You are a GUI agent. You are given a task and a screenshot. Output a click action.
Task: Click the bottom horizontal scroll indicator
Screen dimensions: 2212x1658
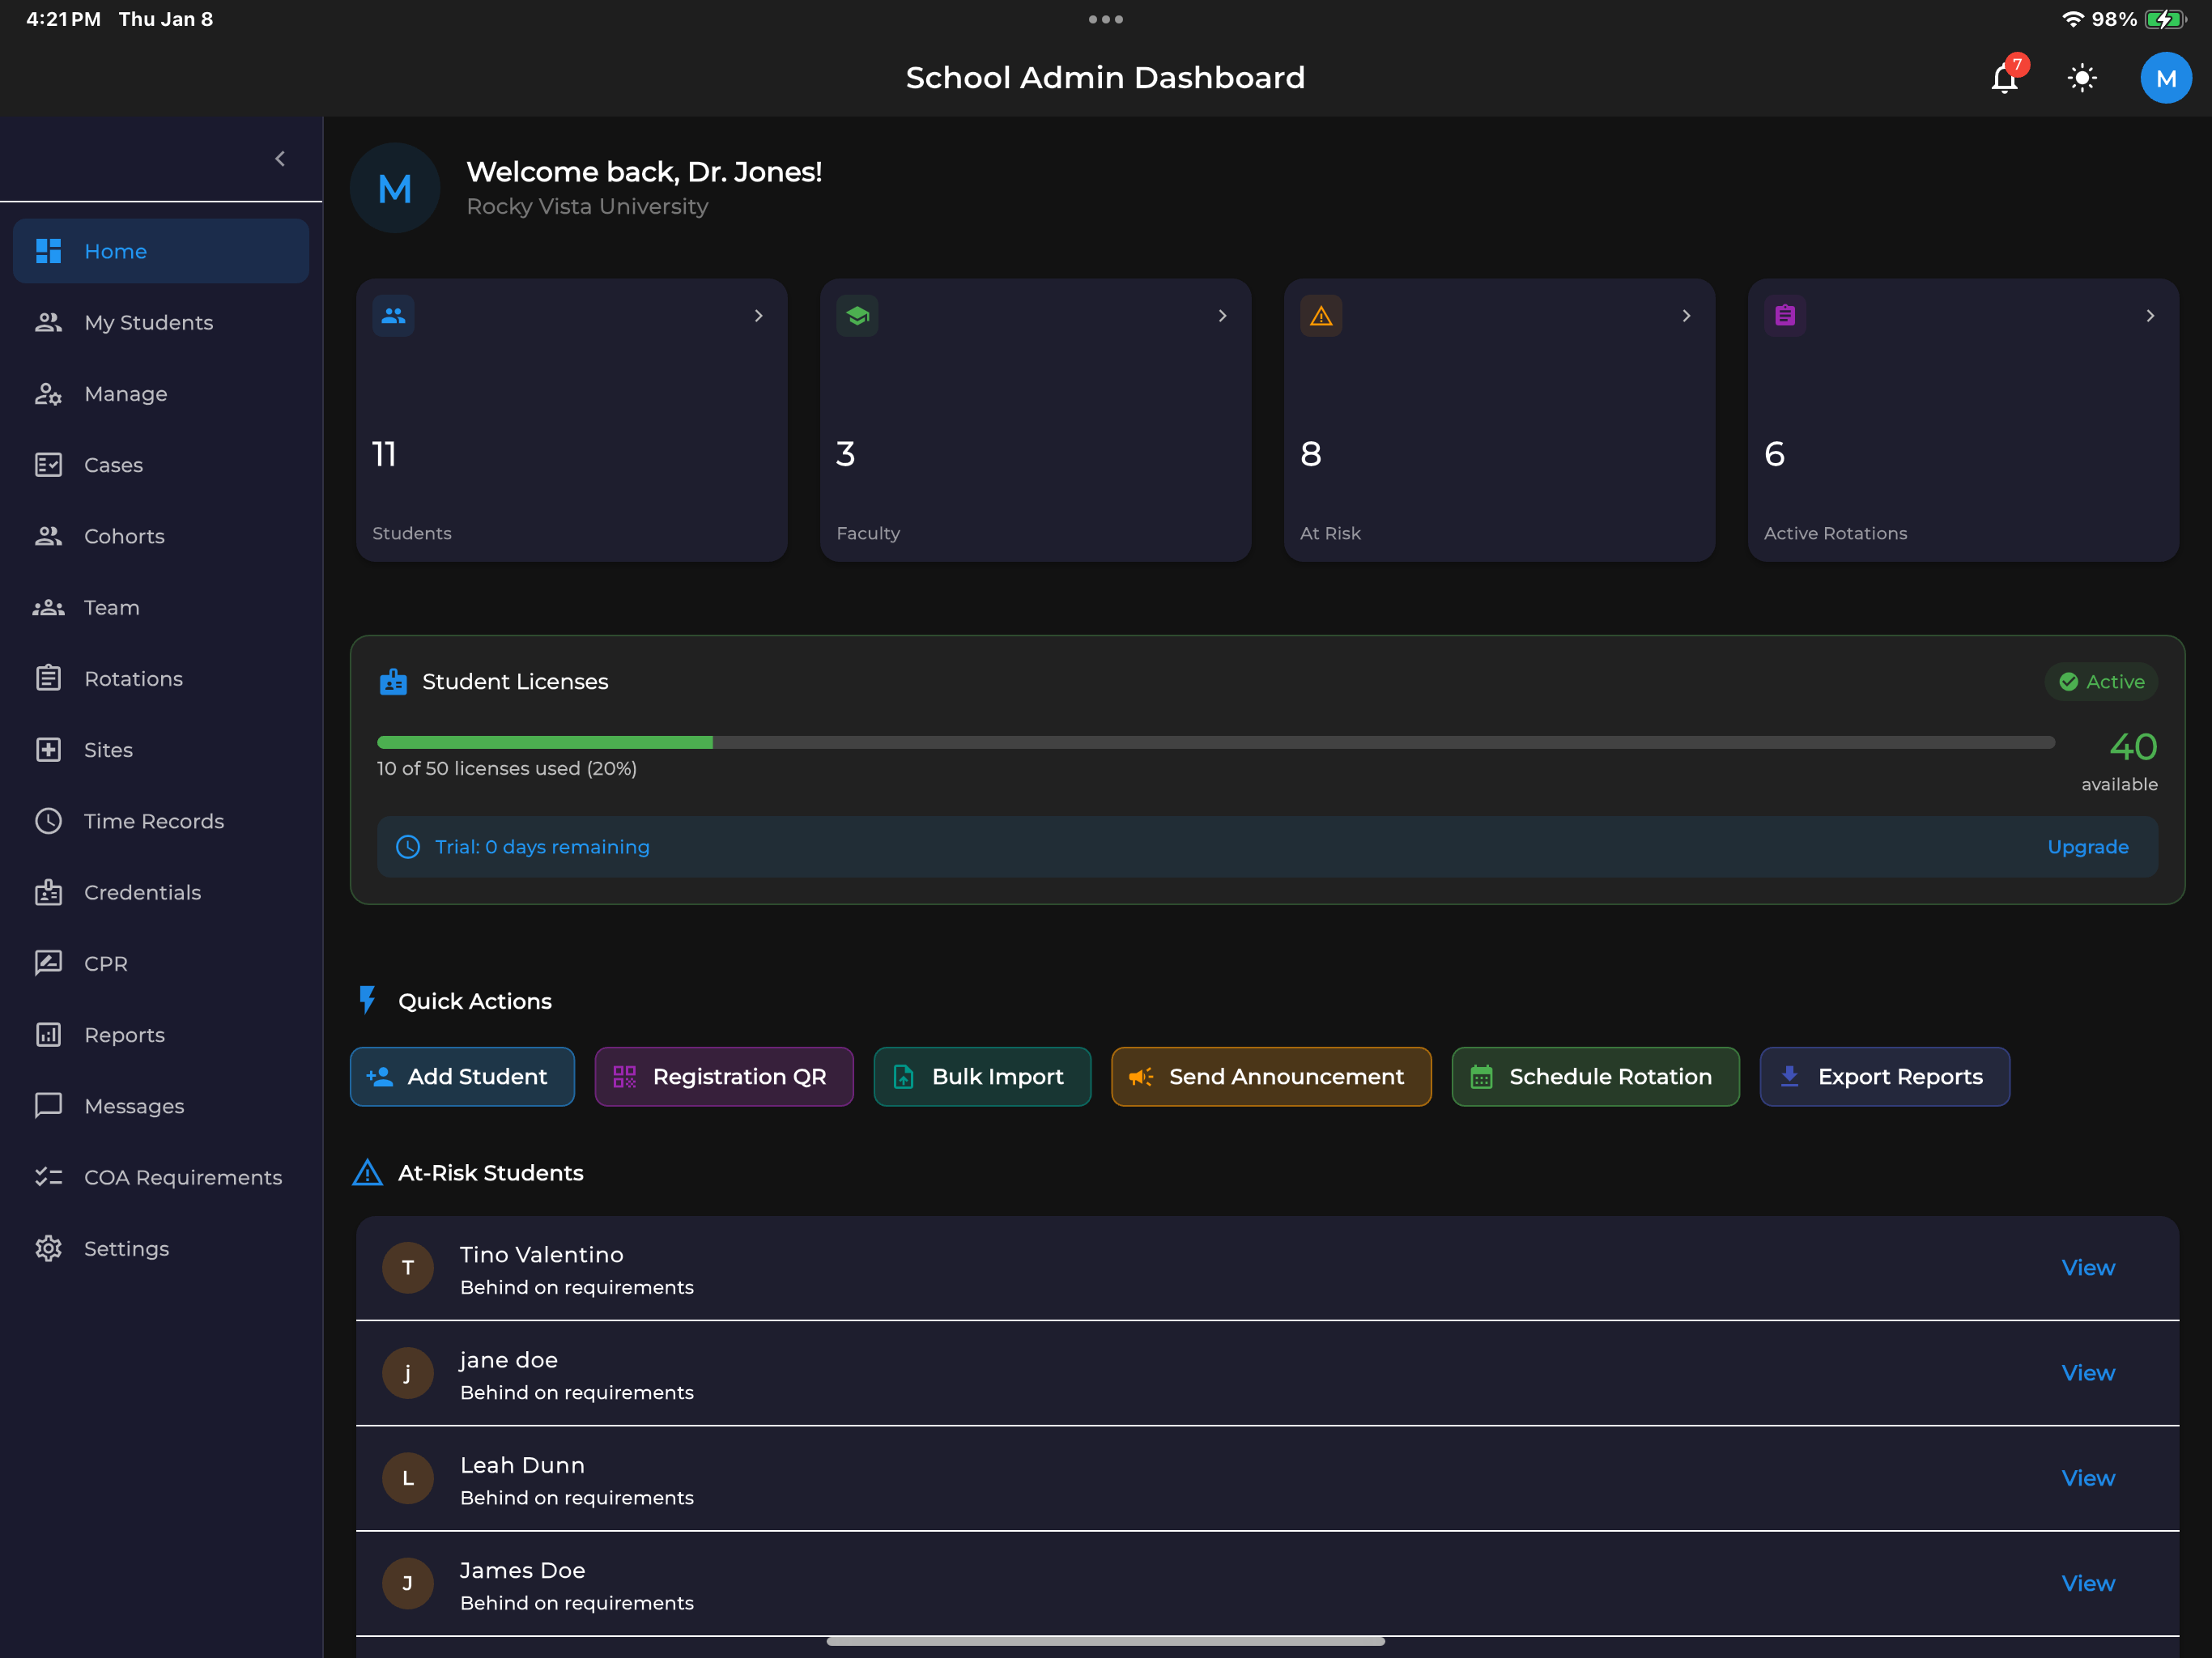click(1105, 1641)
